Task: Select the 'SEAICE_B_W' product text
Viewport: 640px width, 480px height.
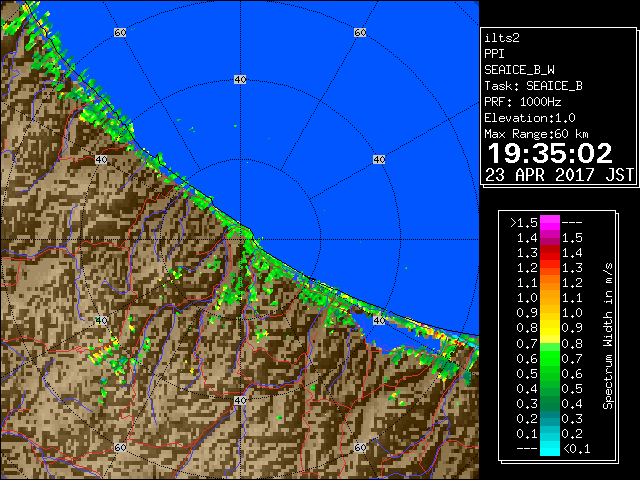Action: point(519,70)
